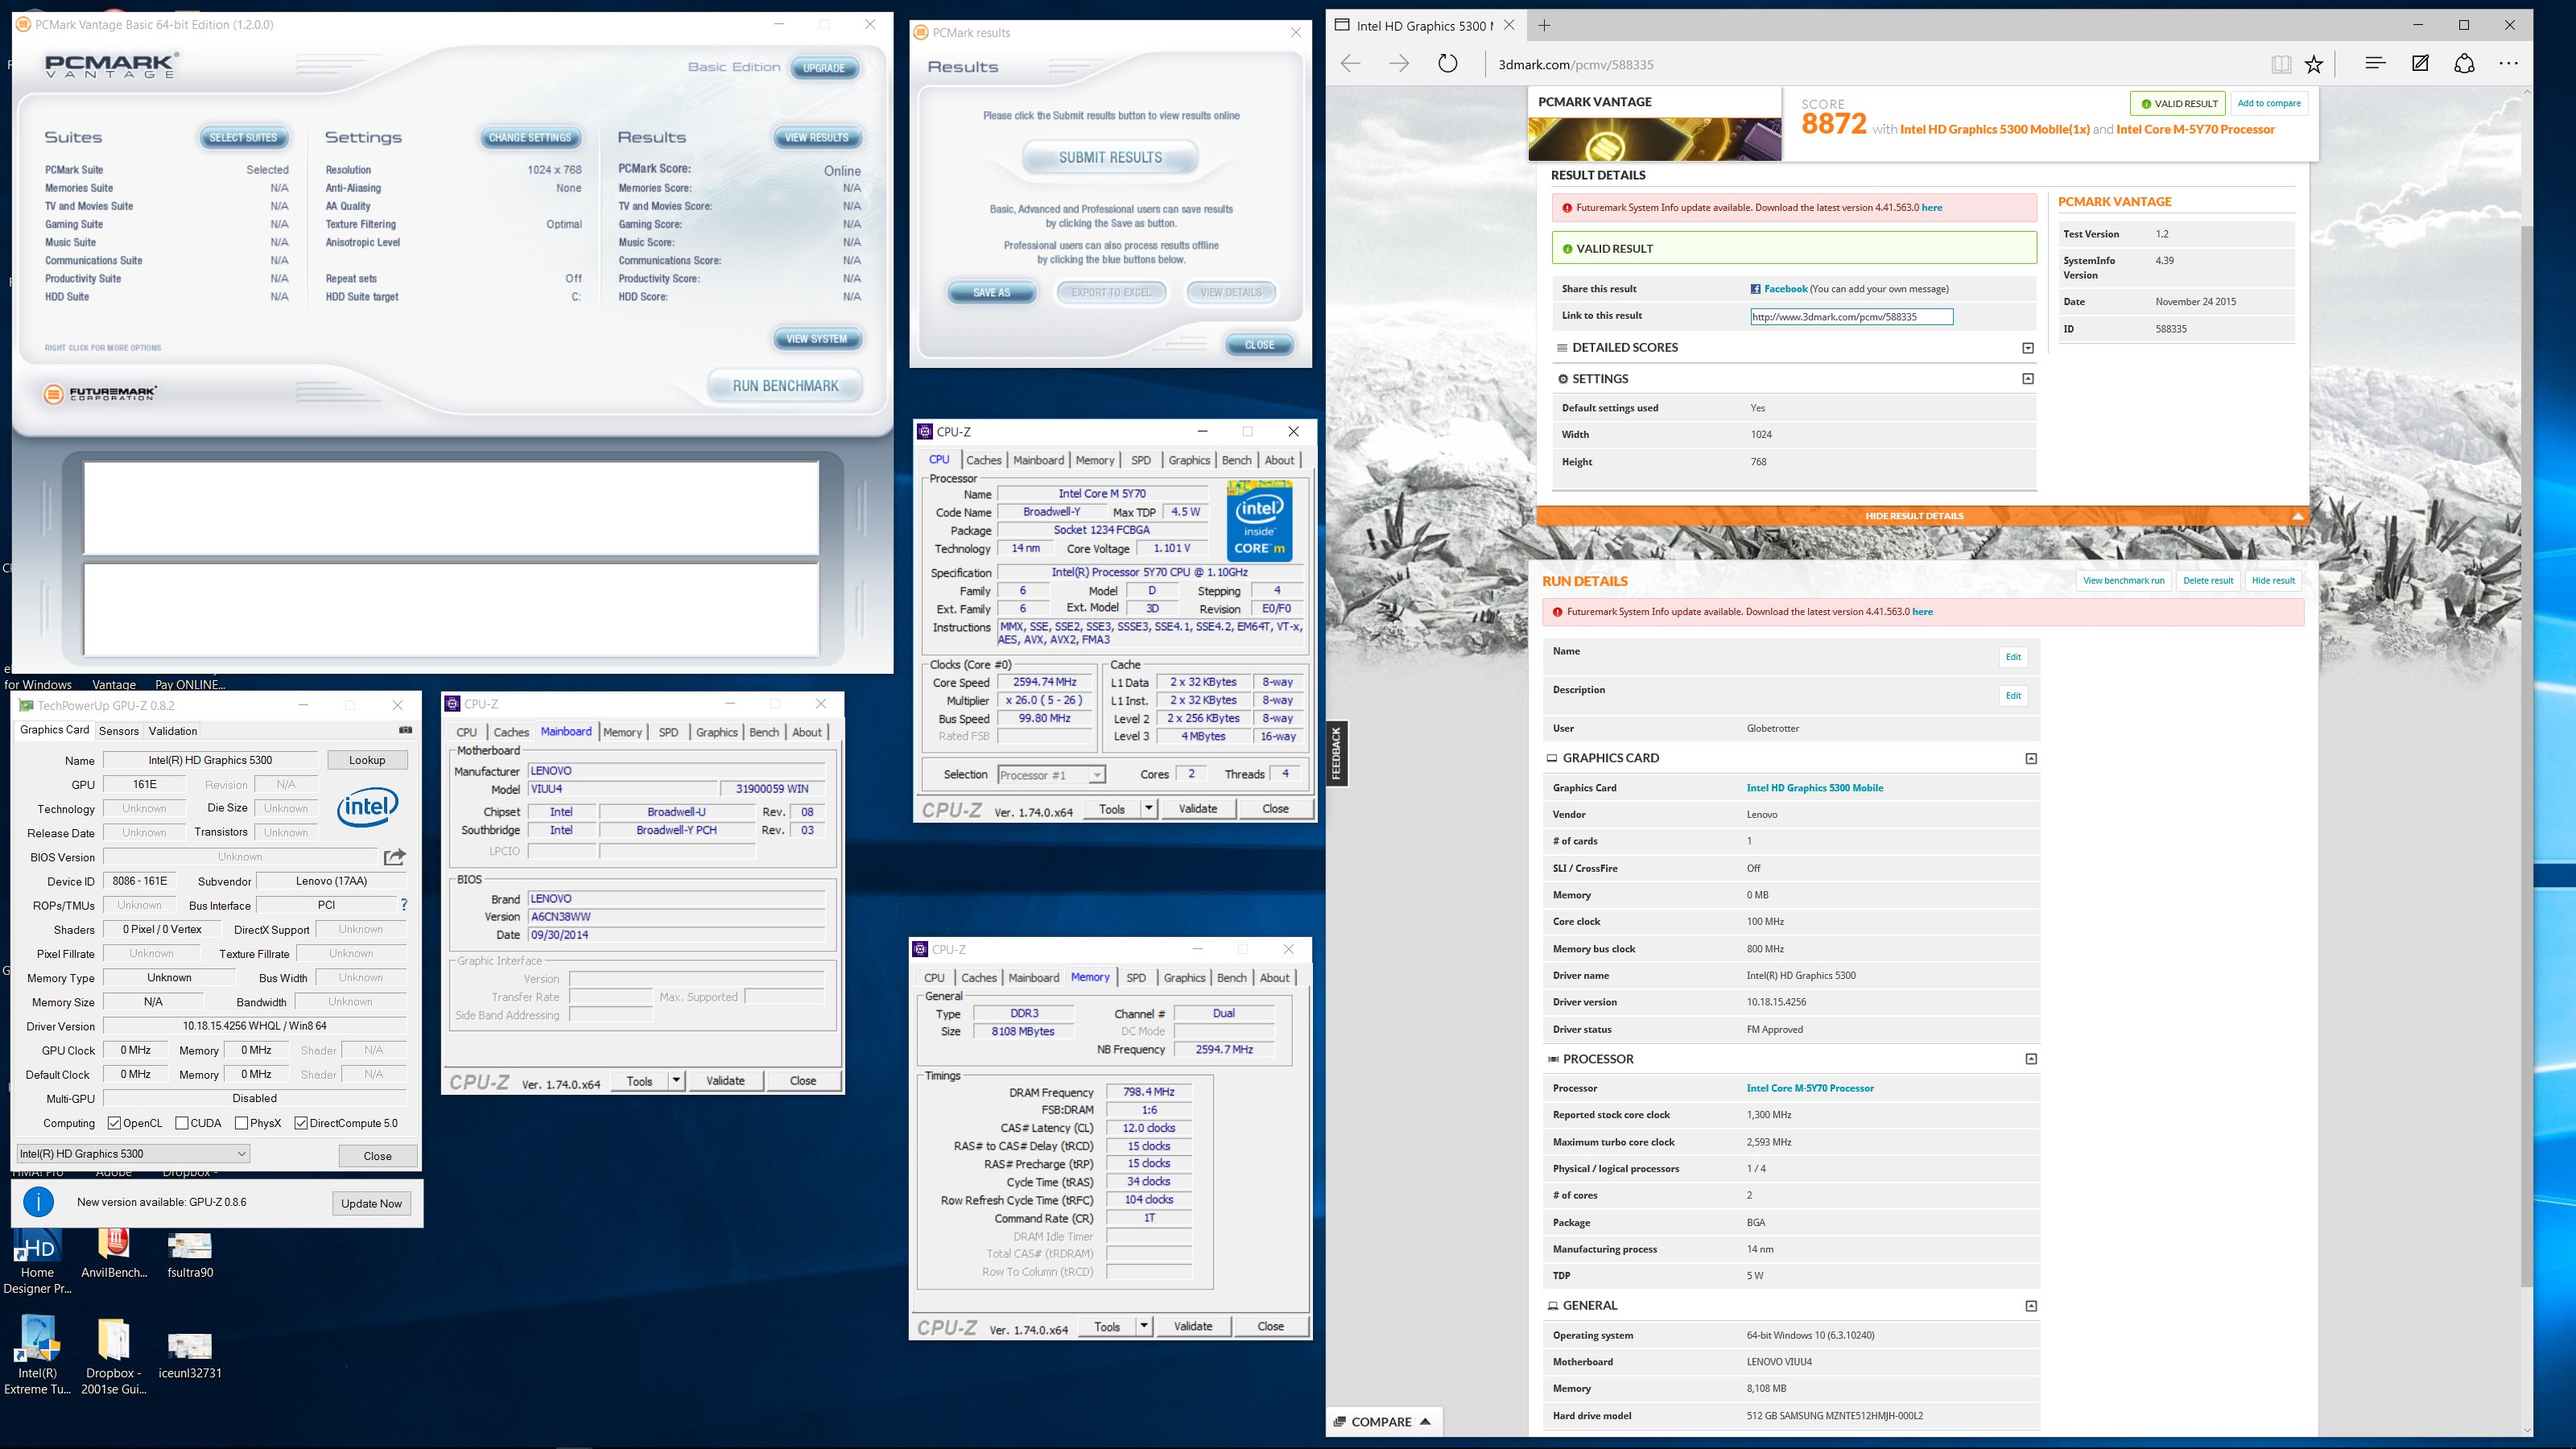Open Bench tab in CPU-Z CPU window
This screenshot has width=2576, height=1449.
[1237, 460]
